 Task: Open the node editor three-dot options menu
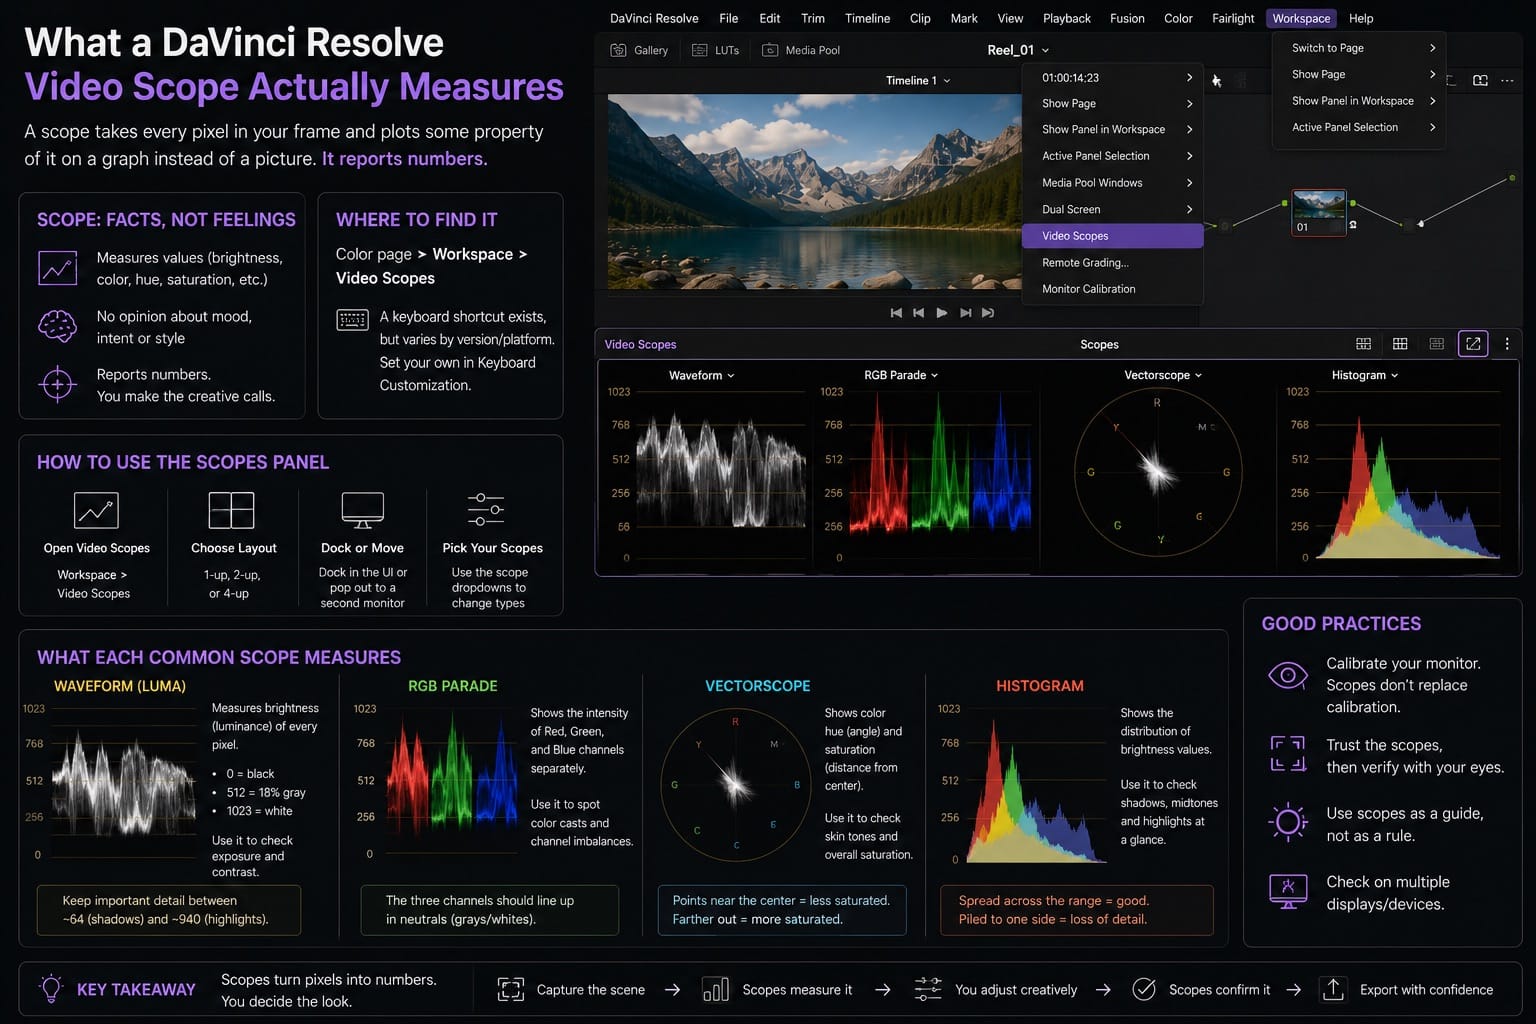point(1507,80)
